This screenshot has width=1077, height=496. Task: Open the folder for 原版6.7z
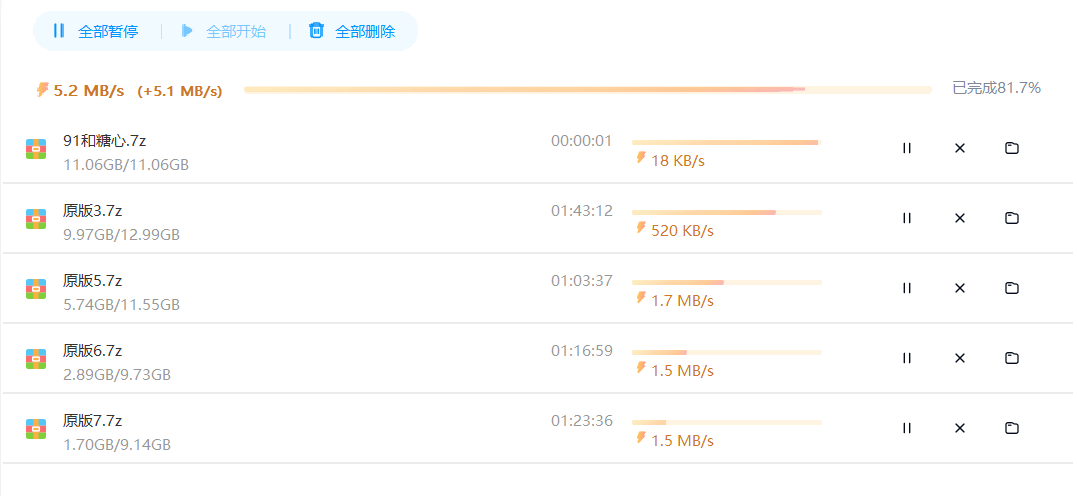[1012, 358]
